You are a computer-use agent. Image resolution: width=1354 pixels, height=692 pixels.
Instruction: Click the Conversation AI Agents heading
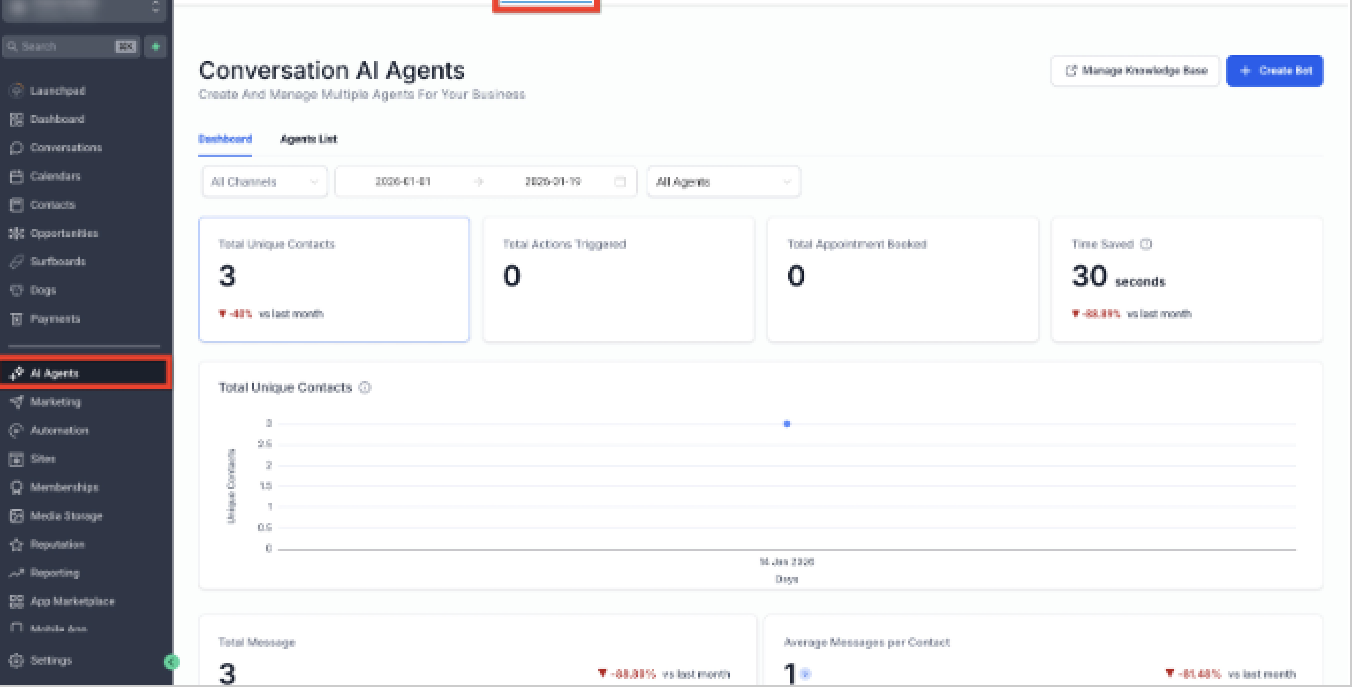click(332, 71)
